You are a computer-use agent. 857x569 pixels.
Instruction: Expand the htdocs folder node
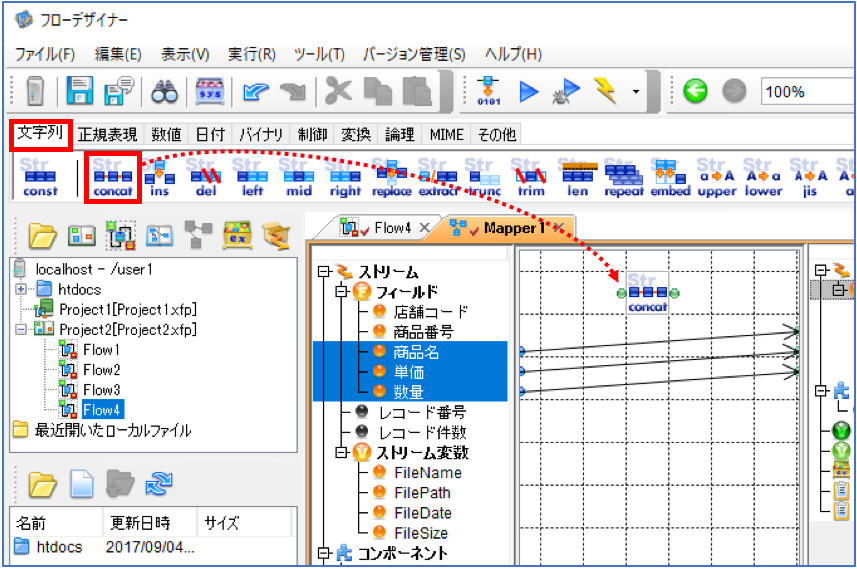[21, 289]
